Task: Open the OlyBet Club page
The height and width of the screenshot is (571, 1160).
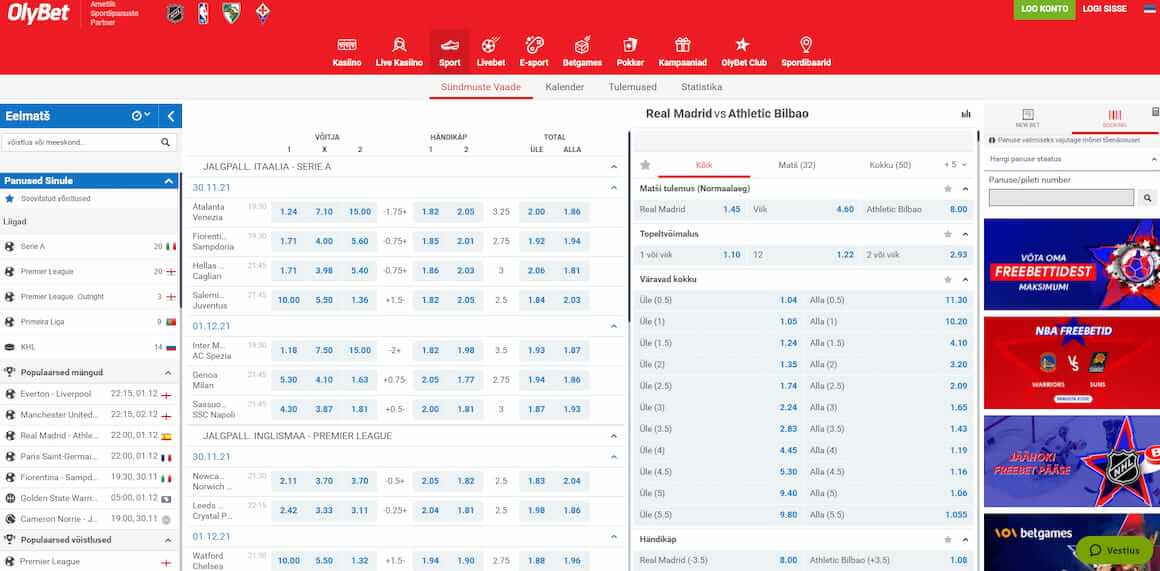Action: [x=743, y=52]
